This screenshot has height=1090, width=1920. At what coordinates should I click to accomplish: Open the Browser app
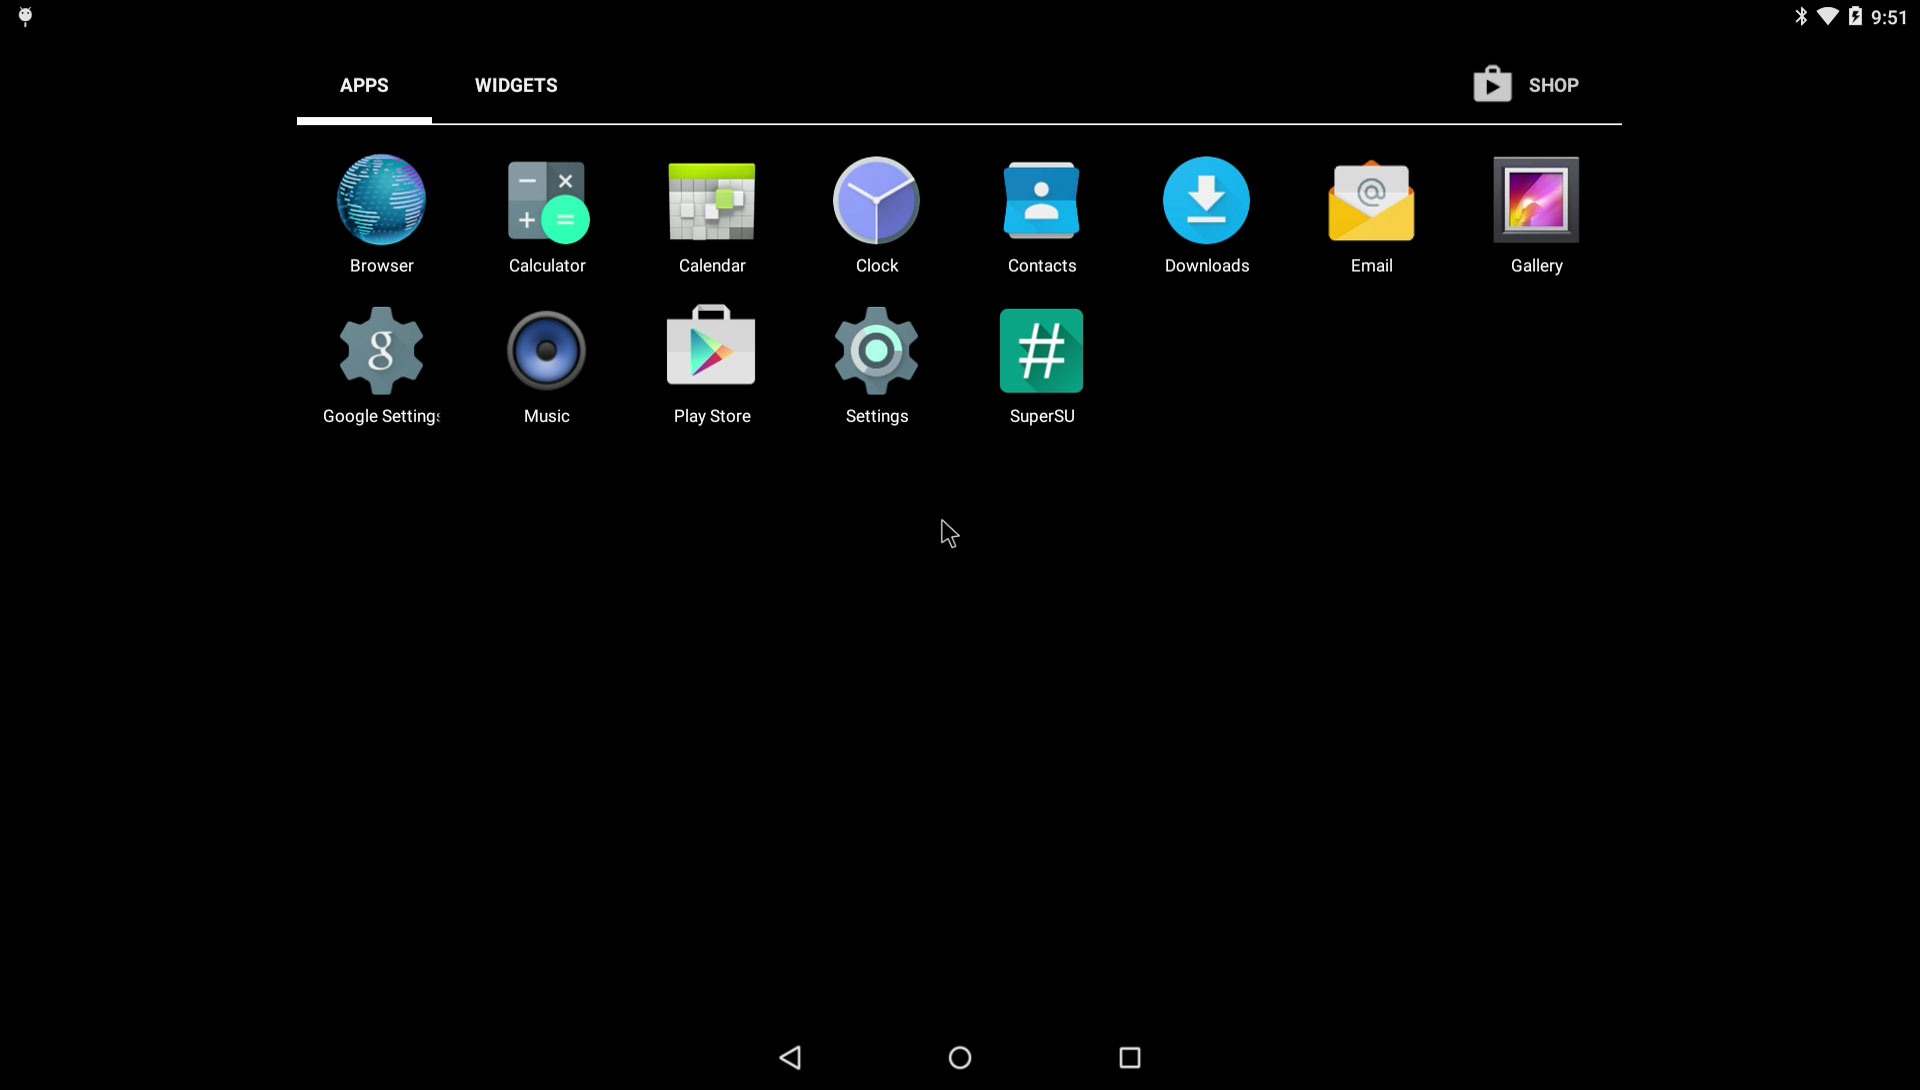(381, 199)
